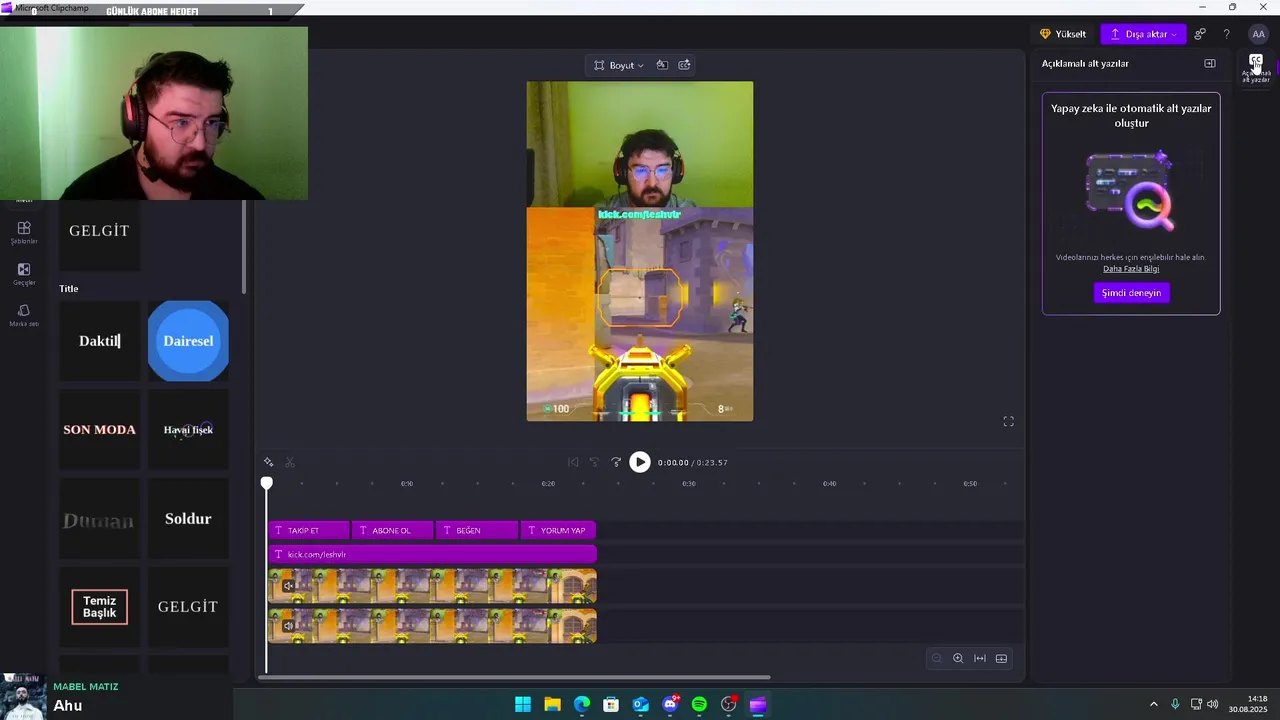Click the rightmost timeline zoom bar icon

pyautogui.click(x=1001, y=658)
